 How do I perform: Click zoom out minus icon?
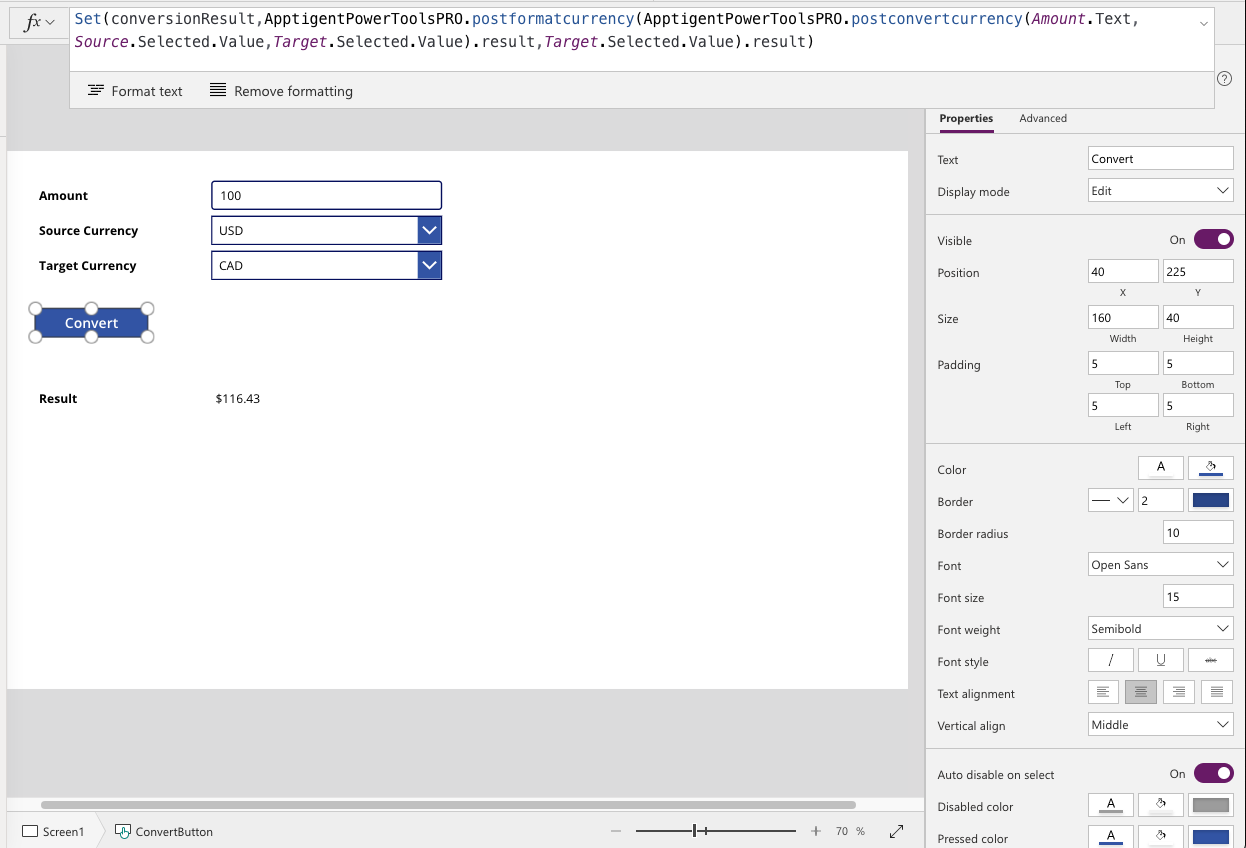click(616, 831)
